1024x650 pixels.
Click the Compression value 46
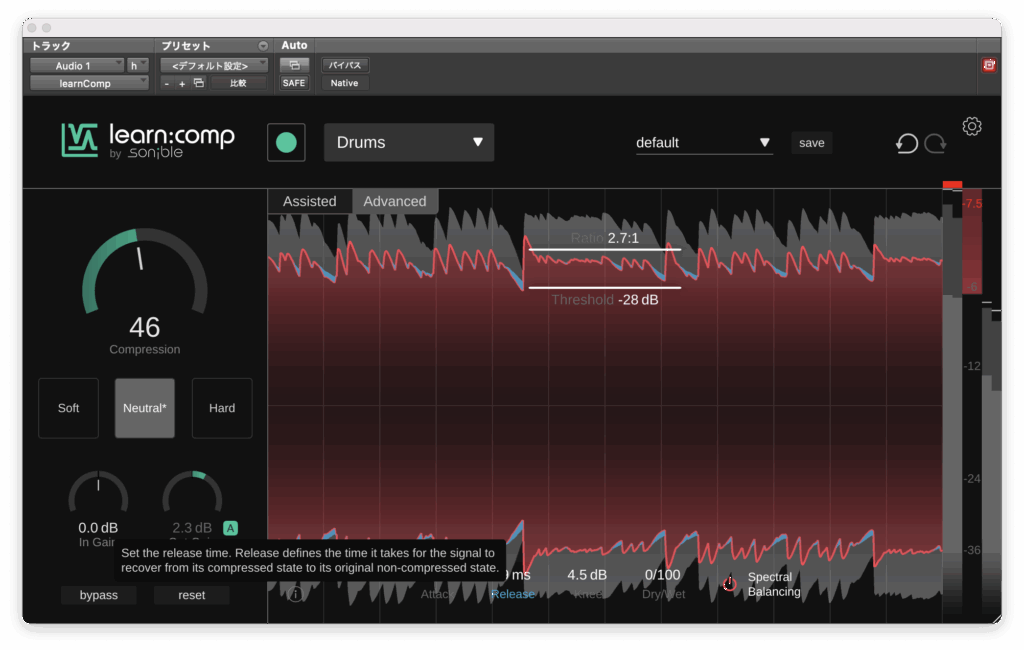point(145,327)
